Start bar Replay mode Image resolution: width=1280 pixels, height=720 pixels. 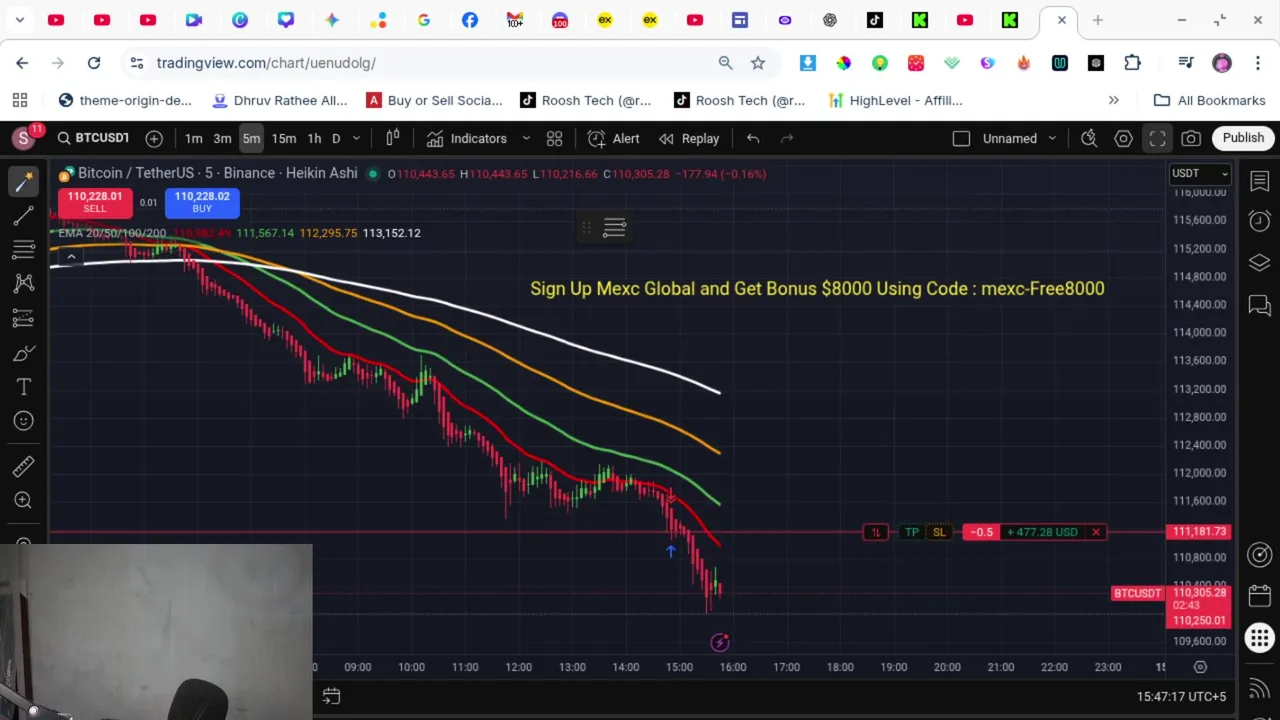(x=688, y=138)
